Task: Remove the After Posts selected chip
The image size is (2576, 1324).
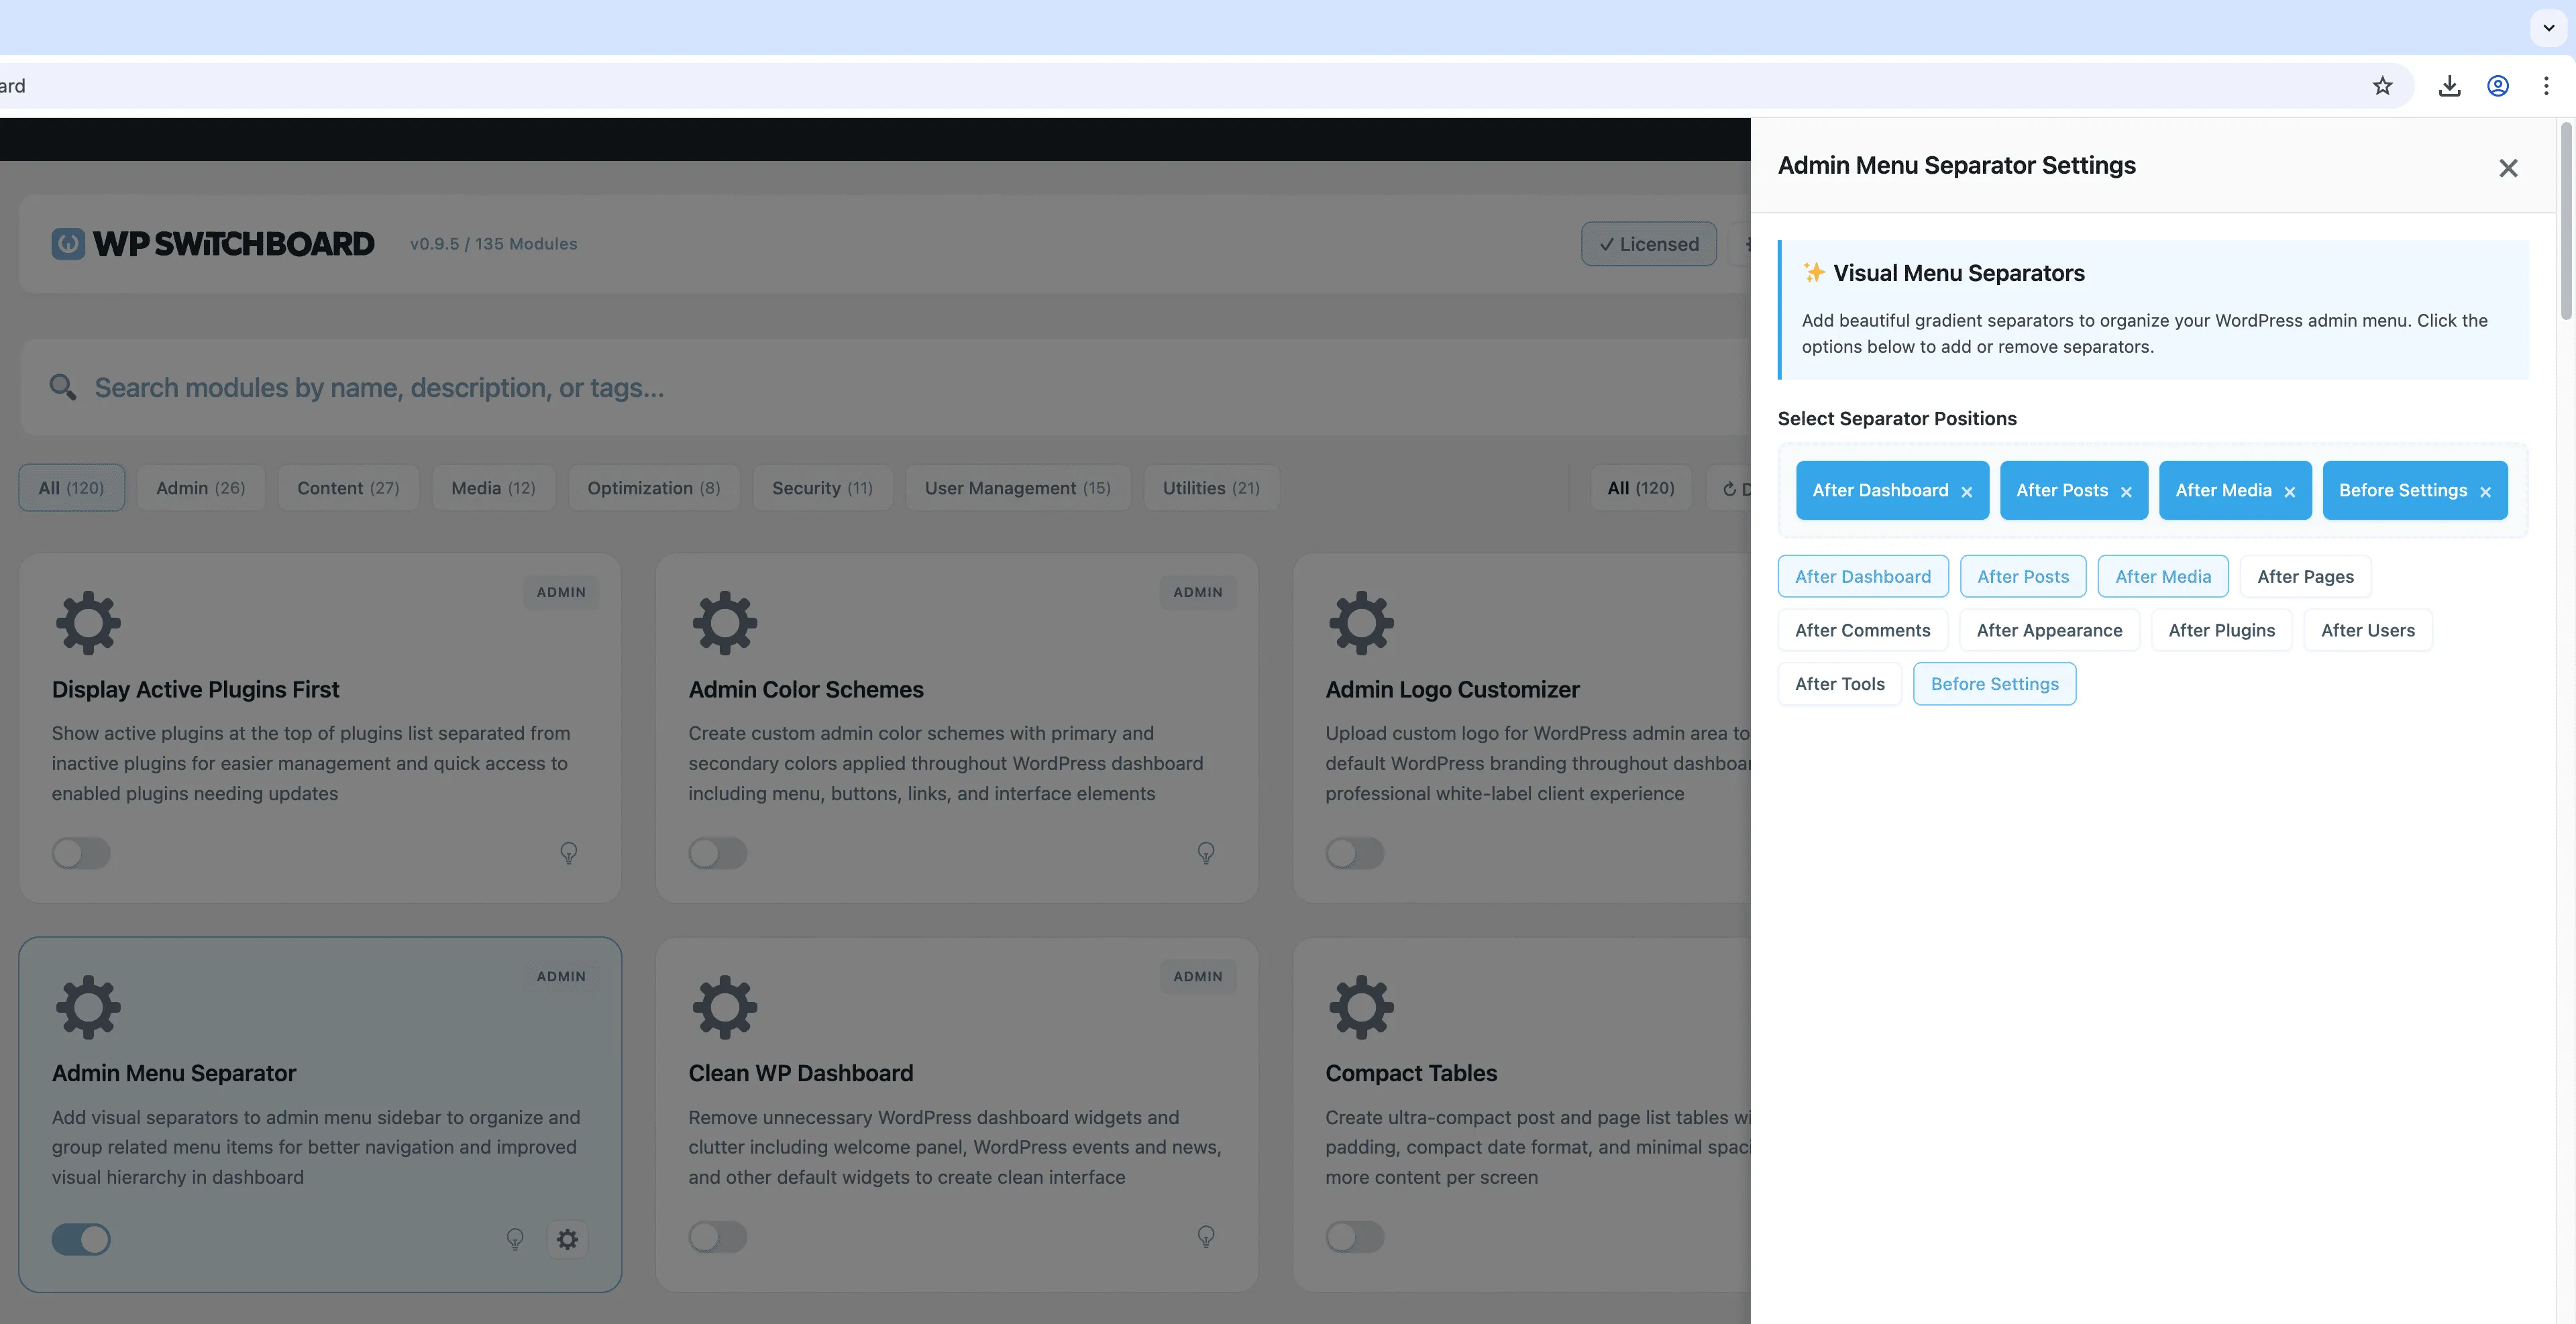Action: [x=2126, y=492]
